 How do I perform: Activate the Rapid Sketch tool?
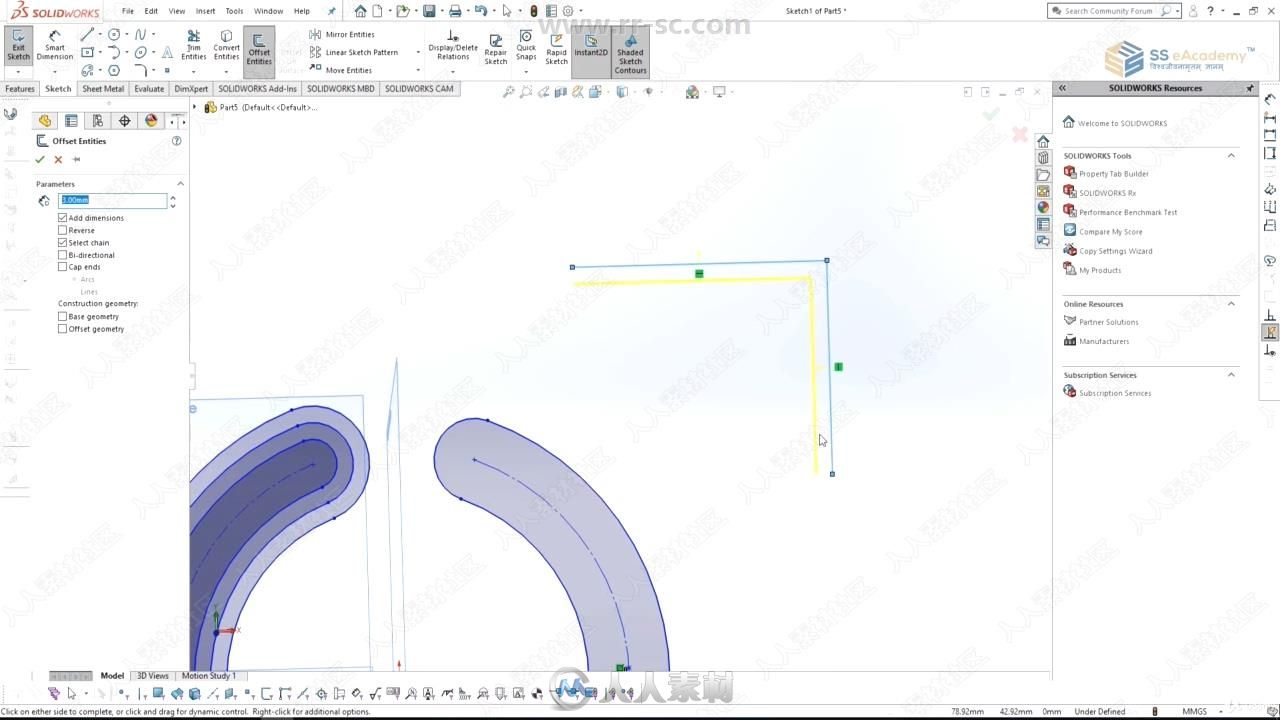[556, 48]
